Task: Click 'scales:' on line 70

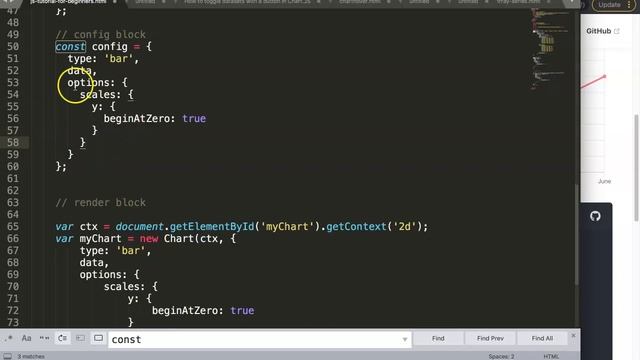Action: click(x=124, y=287)
